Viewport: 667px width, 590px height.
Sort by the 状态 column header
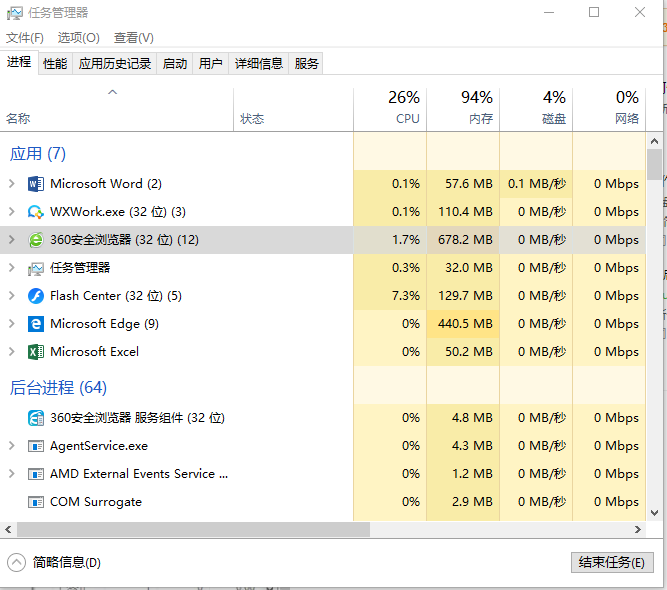(x=293, y=110)
